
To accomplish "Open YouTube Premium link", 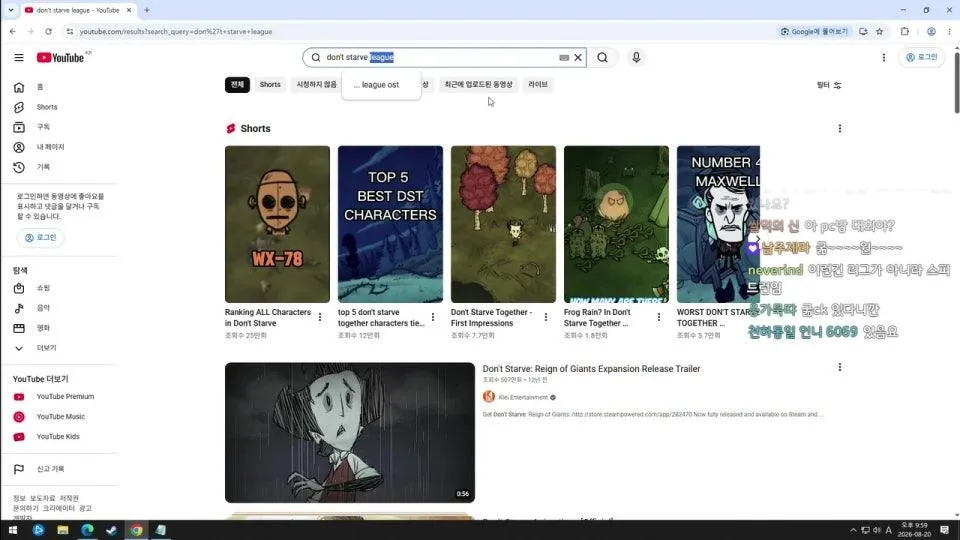I will click(58, 397).
